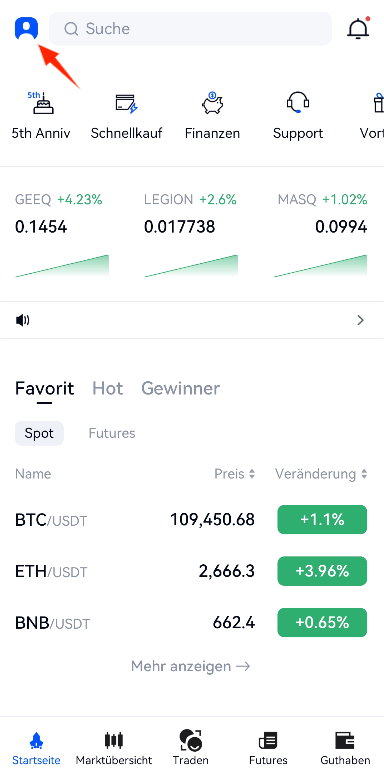Open Guthaben wallet in bottom navigation

345,747
